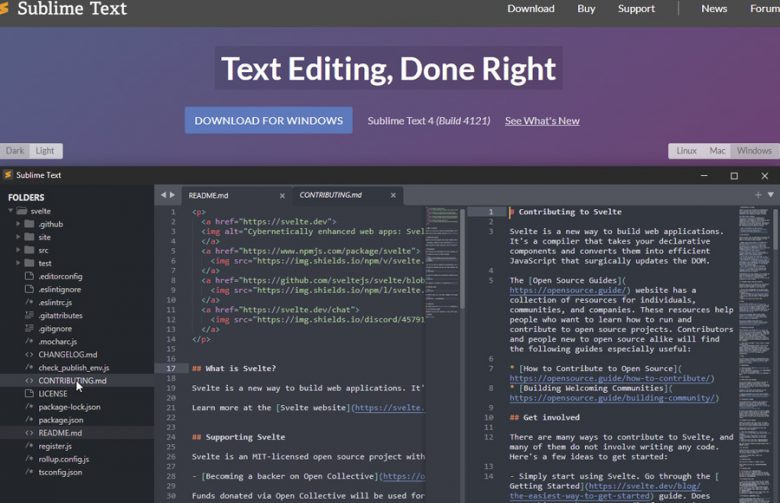The width and height of the screenshot is (780, 503).
Task: Go to the News section
Action: click(714, 8)
